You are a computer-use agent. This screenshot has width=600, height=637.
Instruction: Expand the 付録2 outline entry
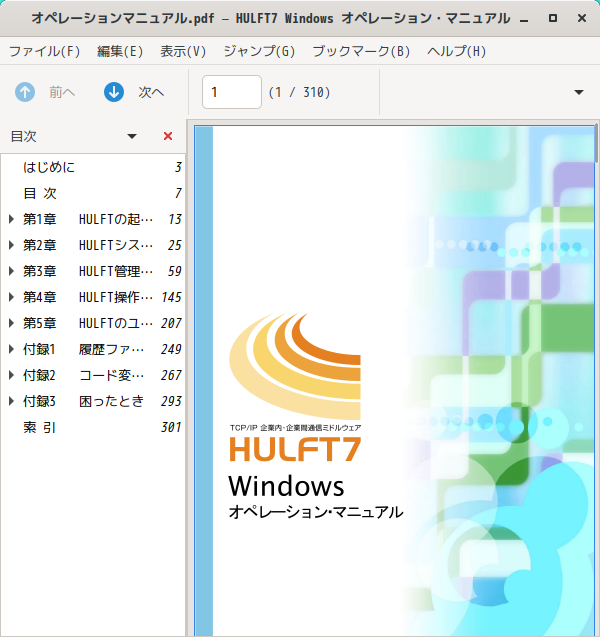tap(11, 375)
